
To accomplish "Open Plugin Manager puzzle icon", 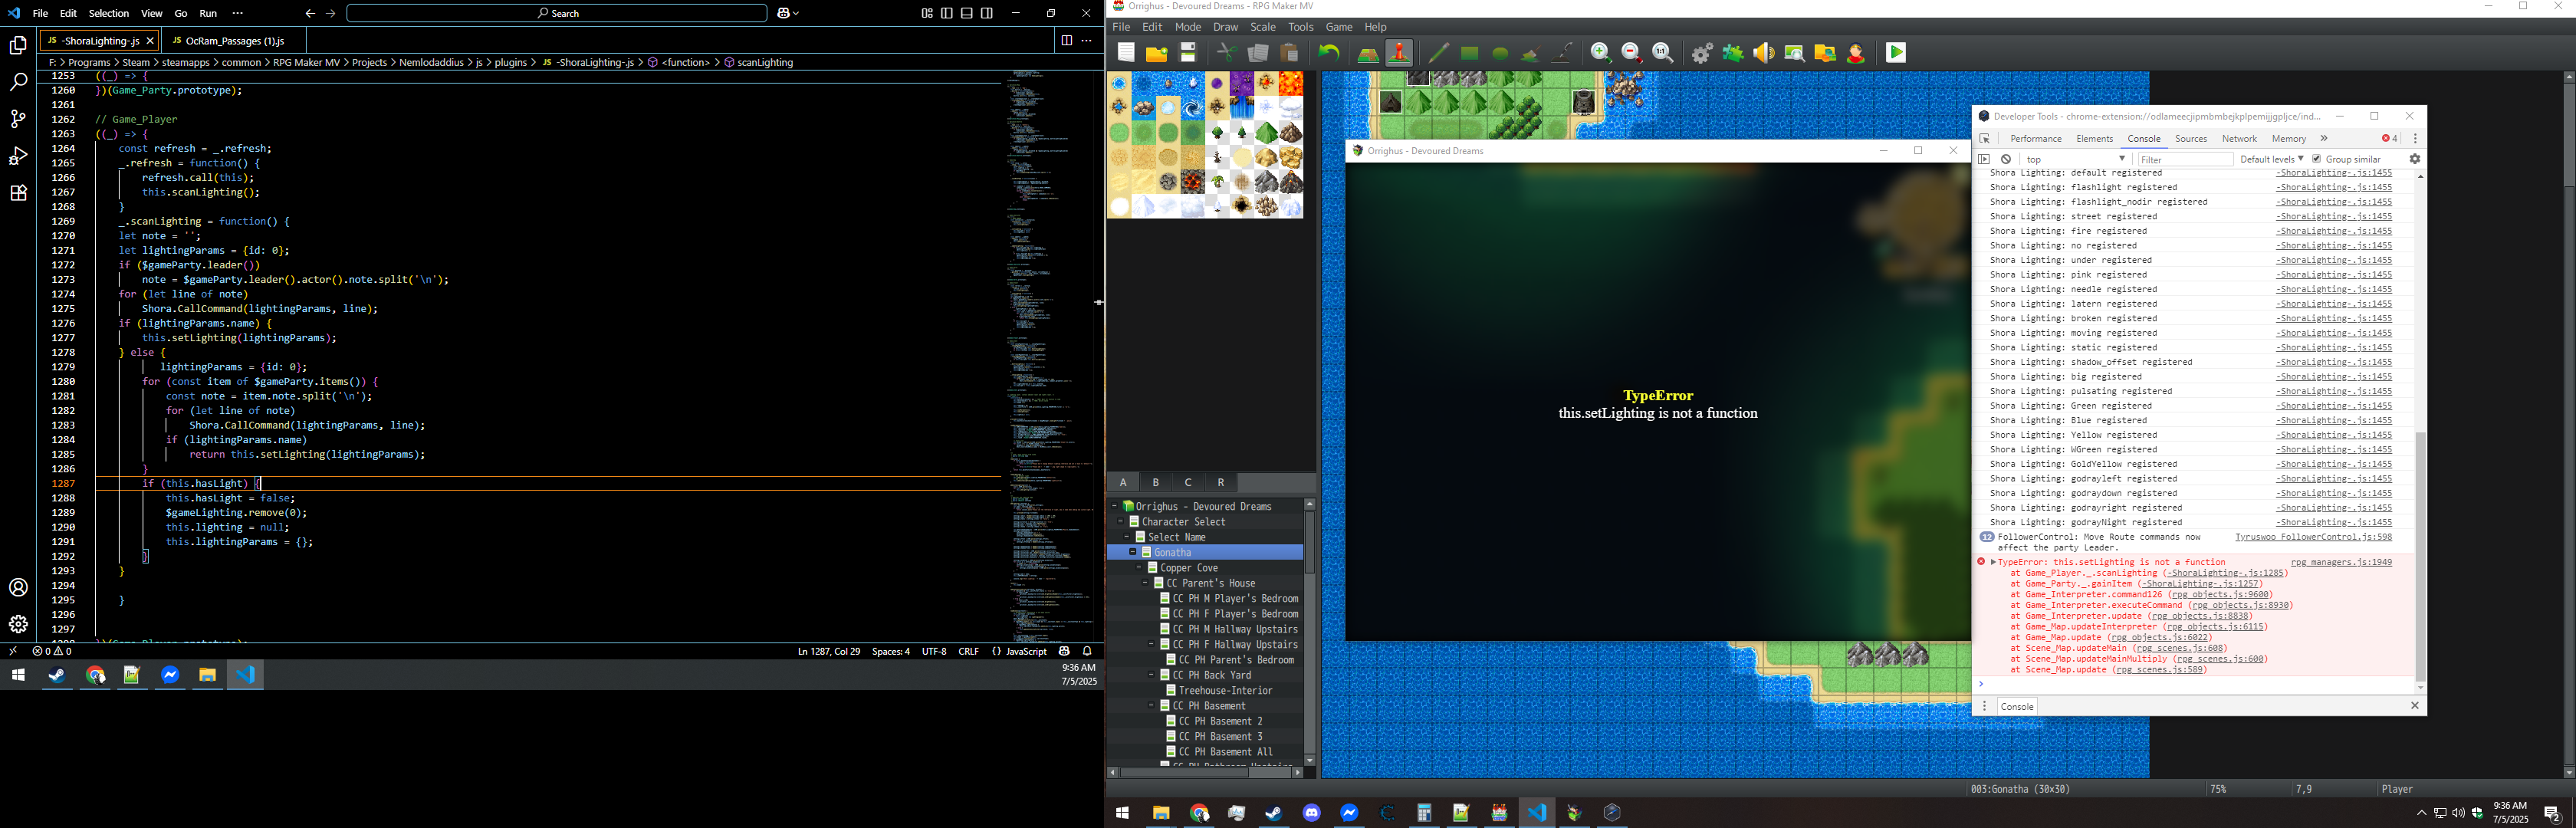I will point(1733,53).
